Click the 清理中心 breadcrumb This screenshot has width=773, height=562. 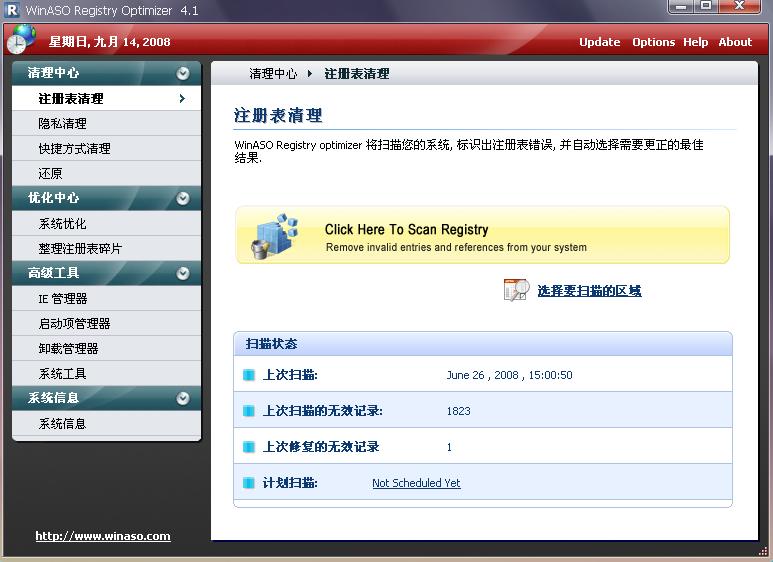pos(273,74)
